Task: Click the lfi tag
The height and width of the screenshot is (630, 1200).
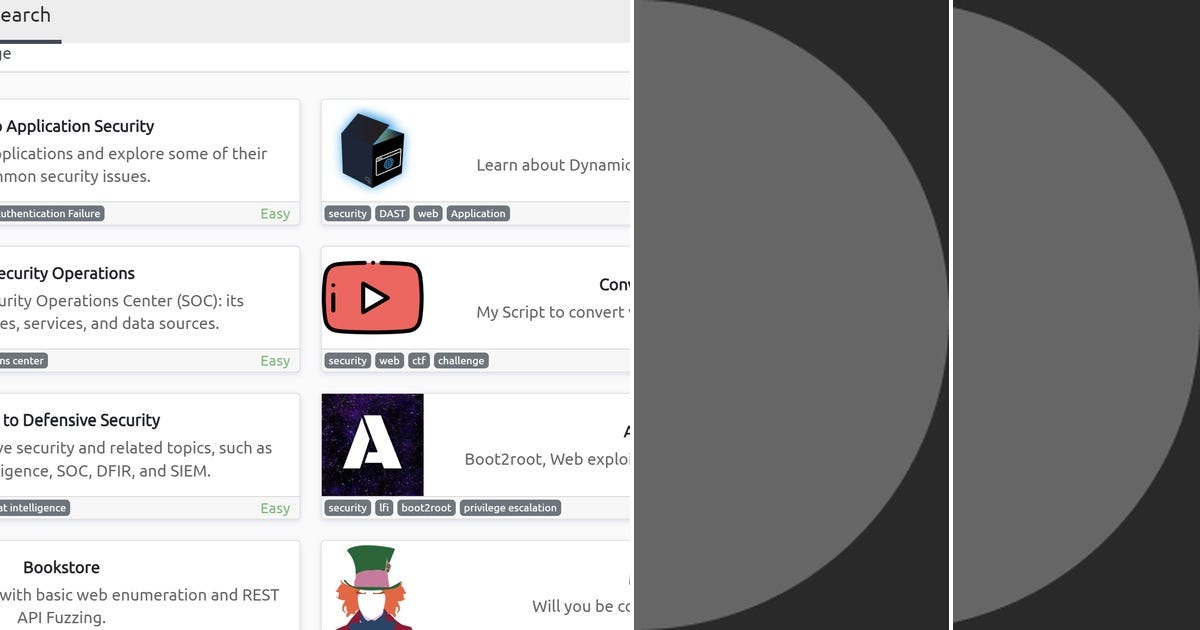Action: pos(384,507)
